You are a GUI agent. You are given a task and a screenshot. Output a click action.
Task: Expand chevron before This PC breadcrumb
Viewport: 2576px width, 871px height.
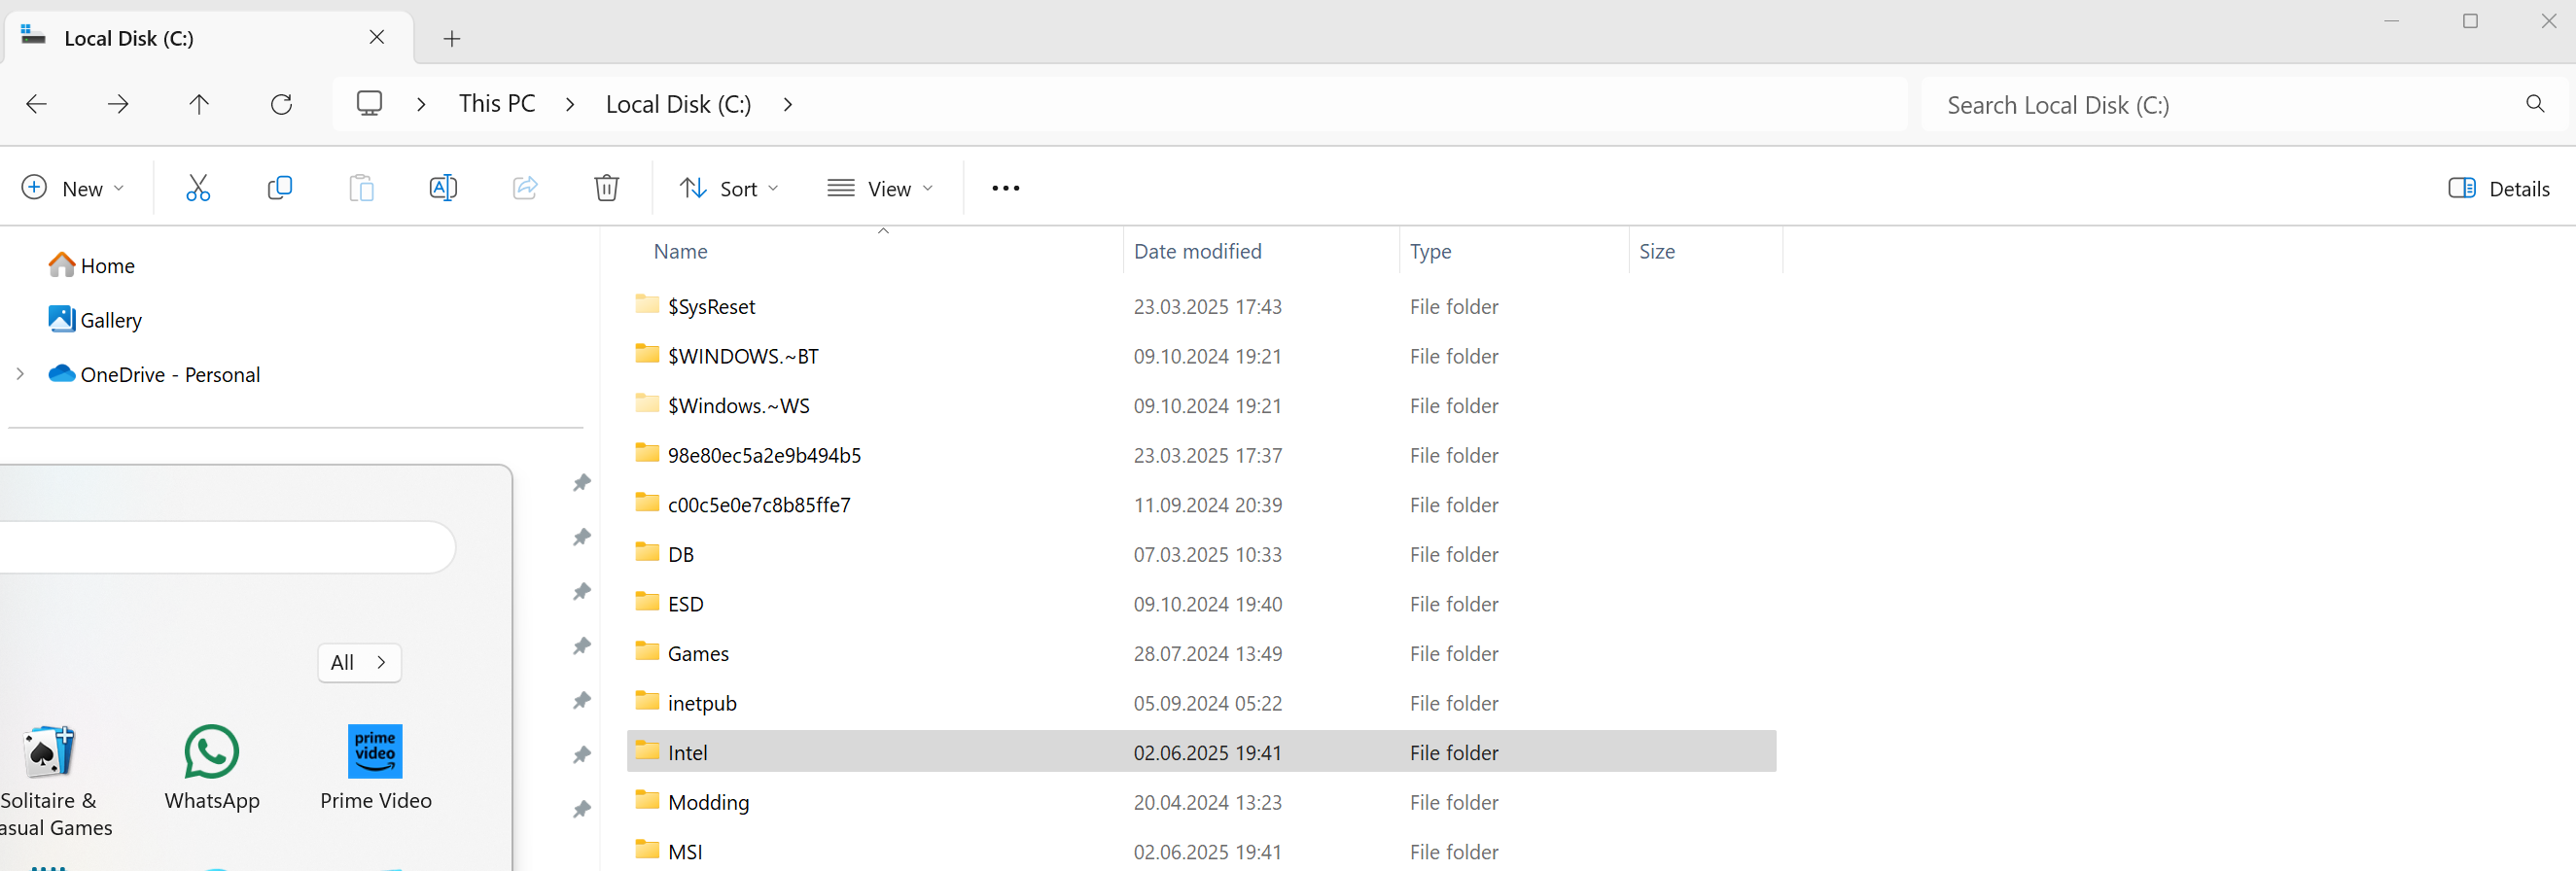tap(421, 104)
